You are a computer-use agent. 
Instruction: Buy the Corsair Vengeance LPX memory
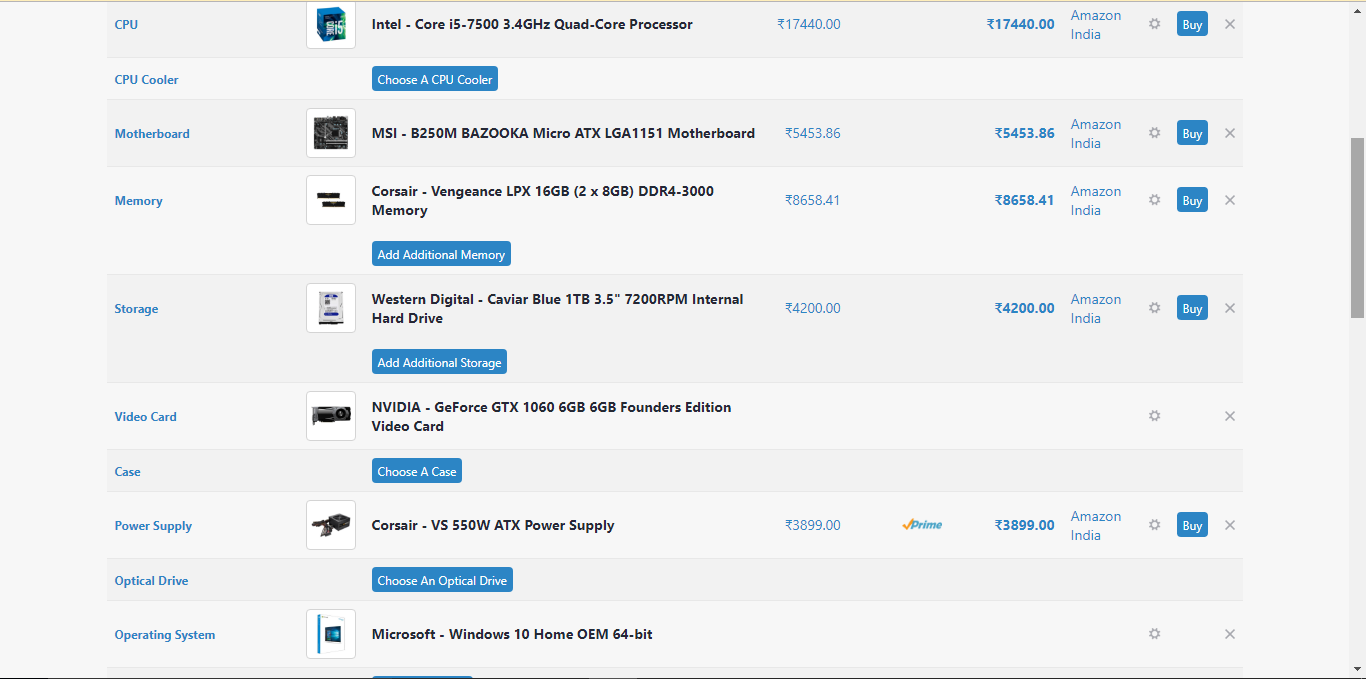click(1192, 200)
